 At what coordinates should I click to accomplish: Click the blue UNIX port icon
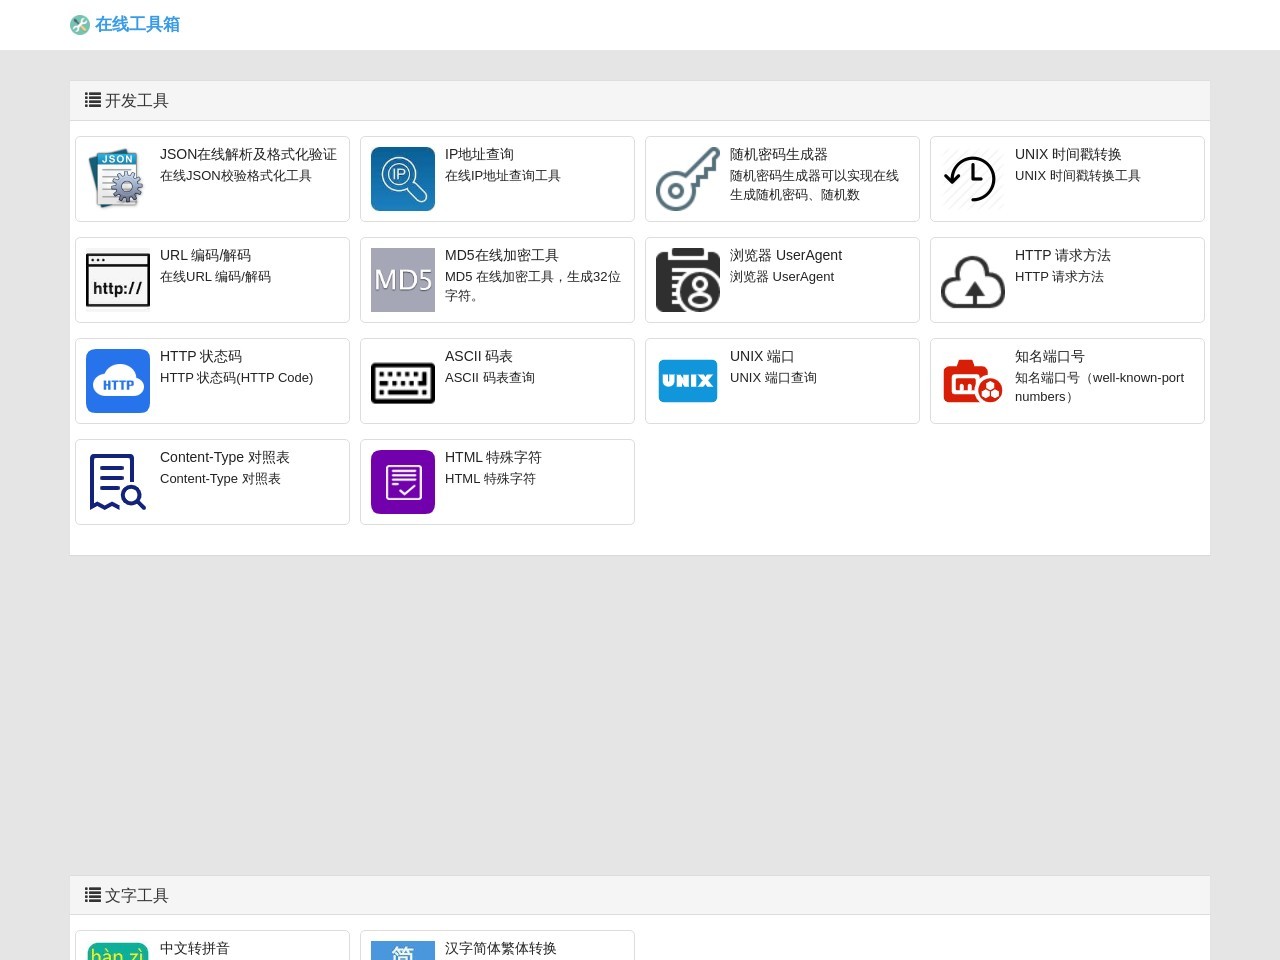[x=688, y=381]
